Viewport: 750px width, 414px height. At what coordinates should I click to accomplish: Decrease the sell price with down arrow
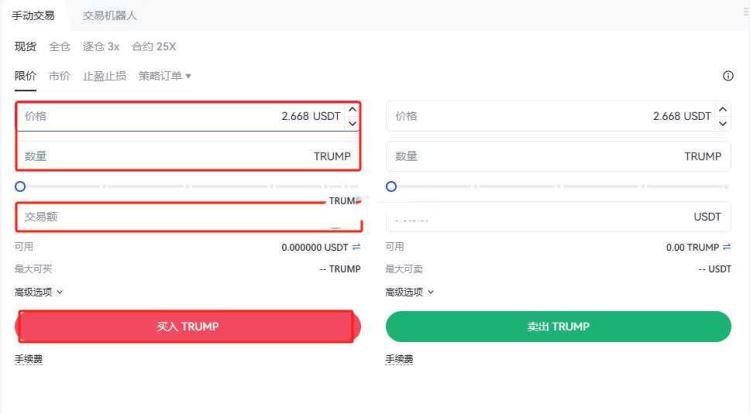(x=723, y=123)
